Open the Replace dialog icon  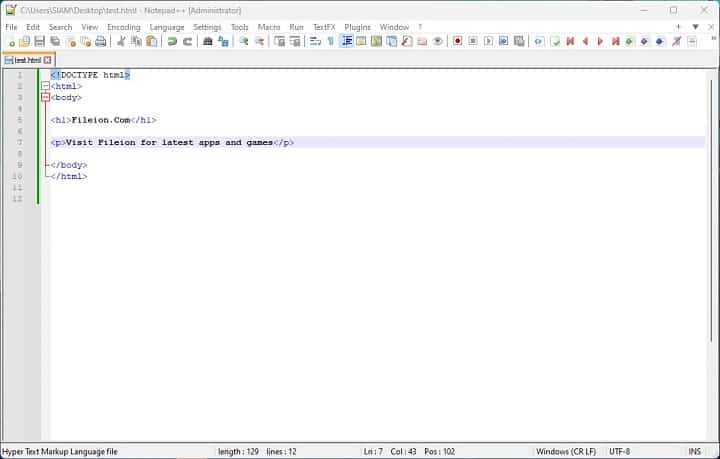223,42
